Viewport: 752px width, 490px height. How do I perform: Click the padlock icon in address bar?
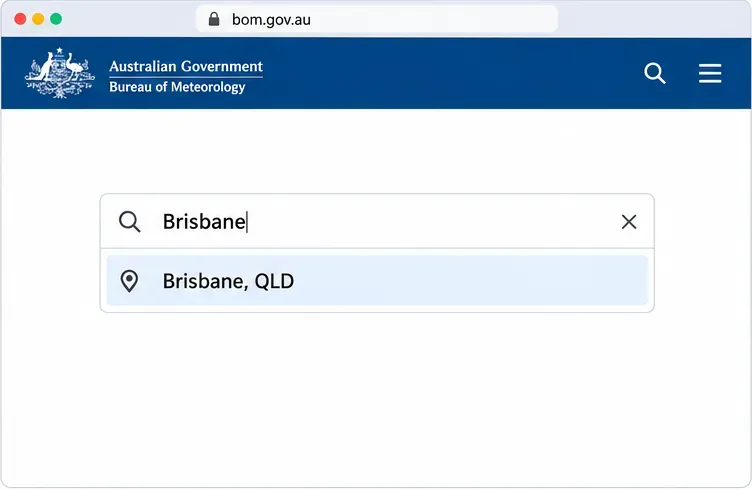pos(214,19)
